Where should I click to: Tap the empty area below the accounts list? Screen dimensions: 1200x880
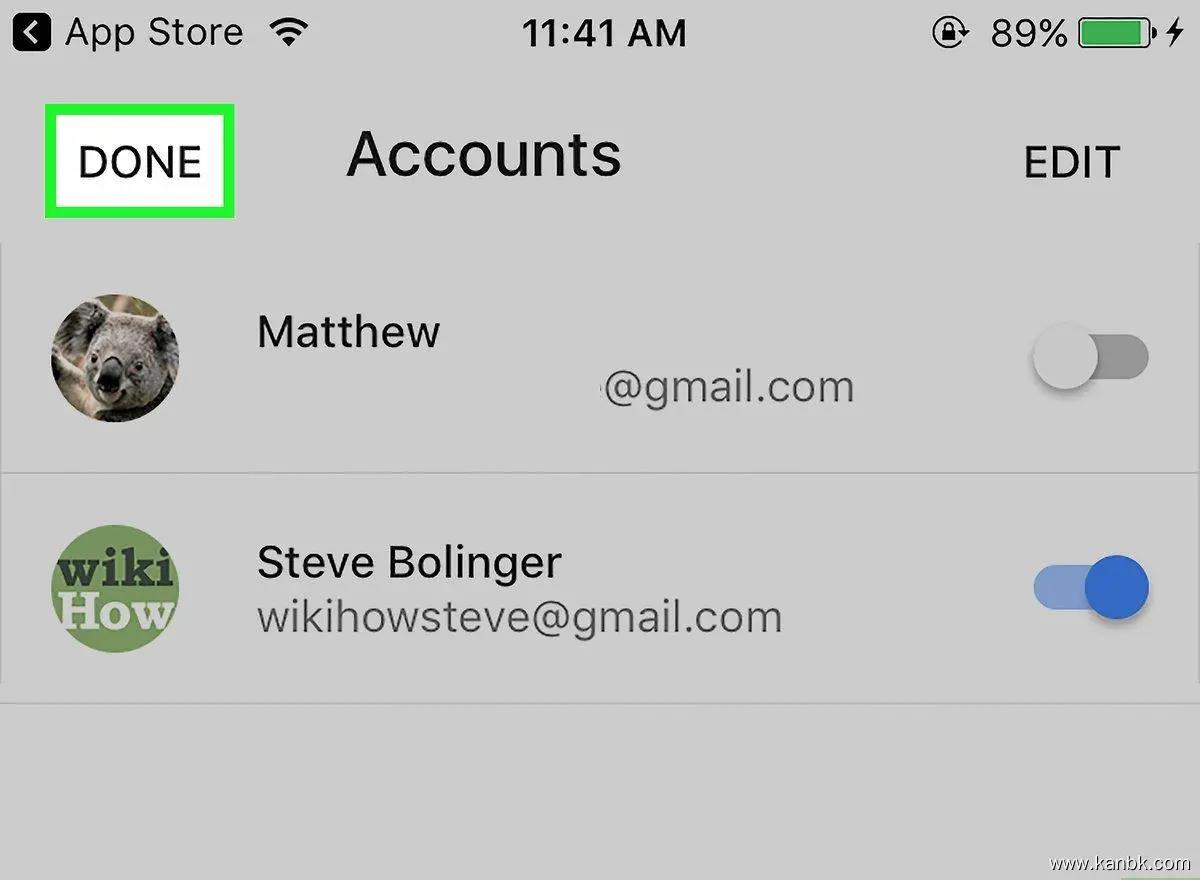600,790
